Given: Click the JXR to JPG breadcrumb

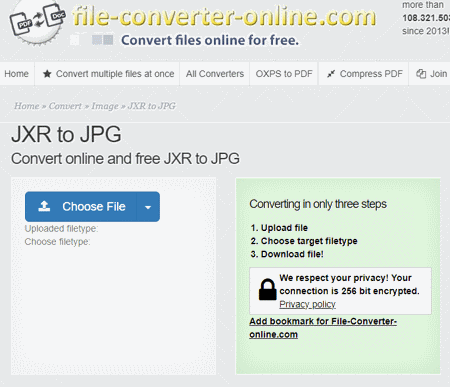Looking at the screenshot, I should click(x=152, y=106).
